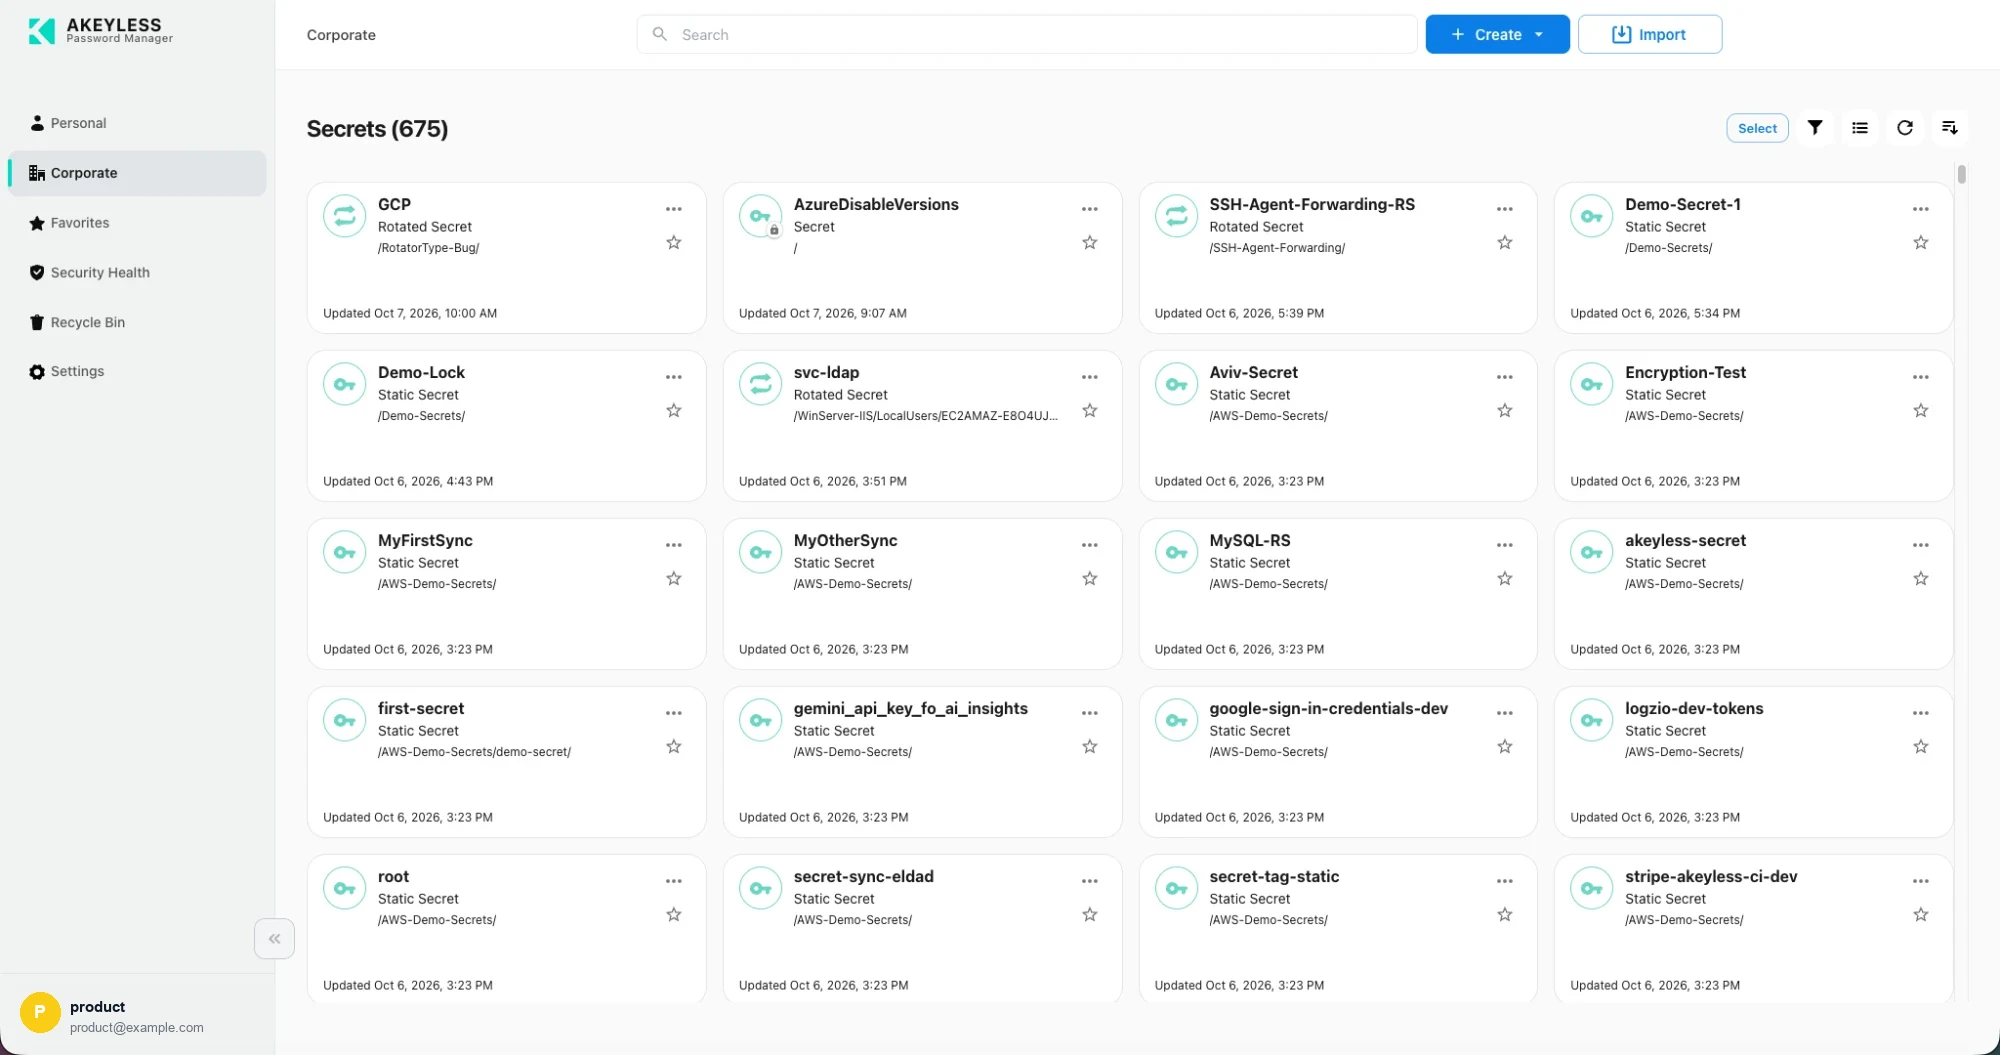Image resolution: width=2000 pixels, height=1055 pixels.
Task: Click the Select button
Action: pos(1757,128)
